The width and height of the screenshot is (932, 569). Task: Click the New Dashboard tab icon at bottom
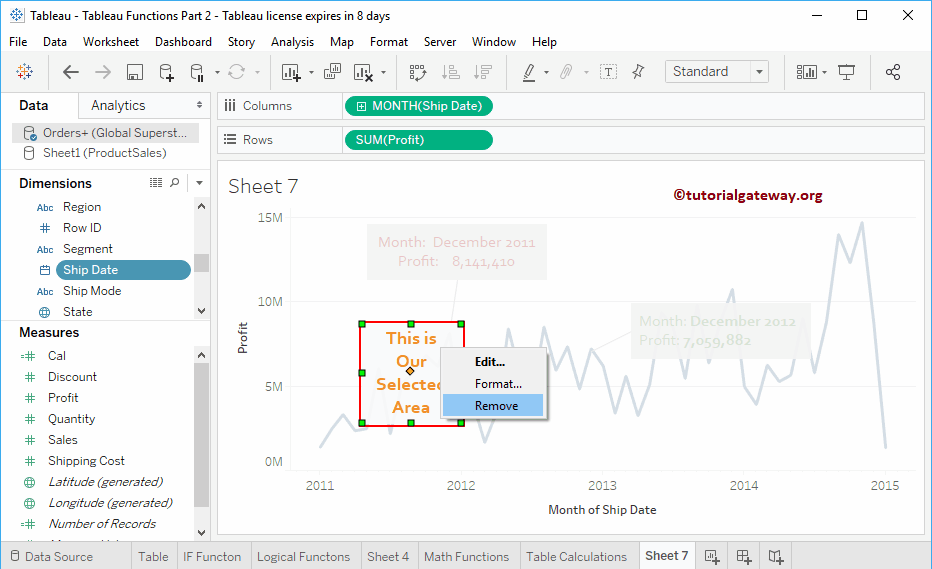coord(744,557)
